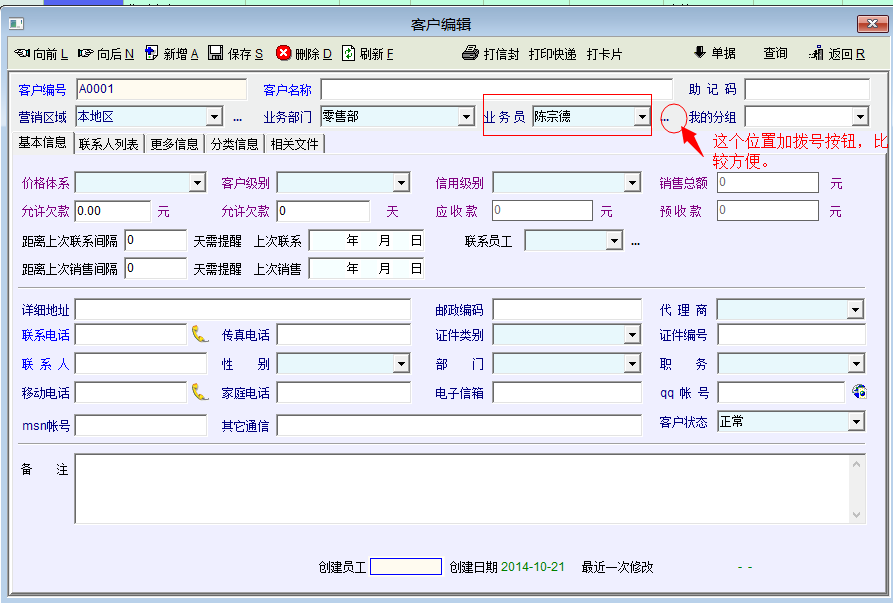Click the 备注 scrollbar down arrow
The image size is (893, 603).
[x=856, y=515]
